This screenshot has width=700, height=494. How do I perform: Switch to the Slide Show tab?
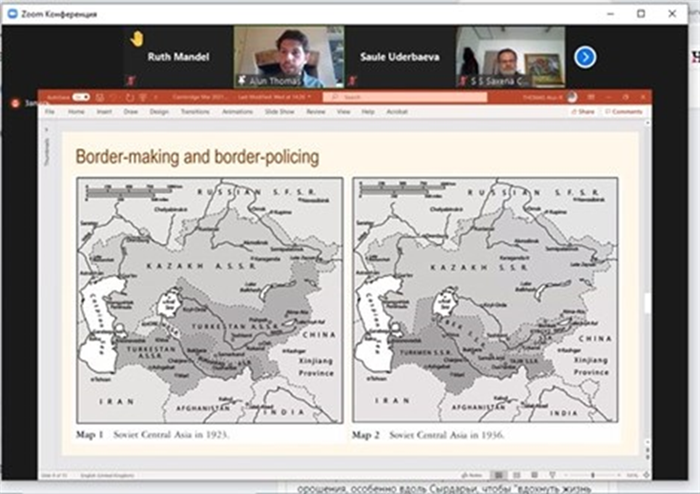(x=282, y=112)
